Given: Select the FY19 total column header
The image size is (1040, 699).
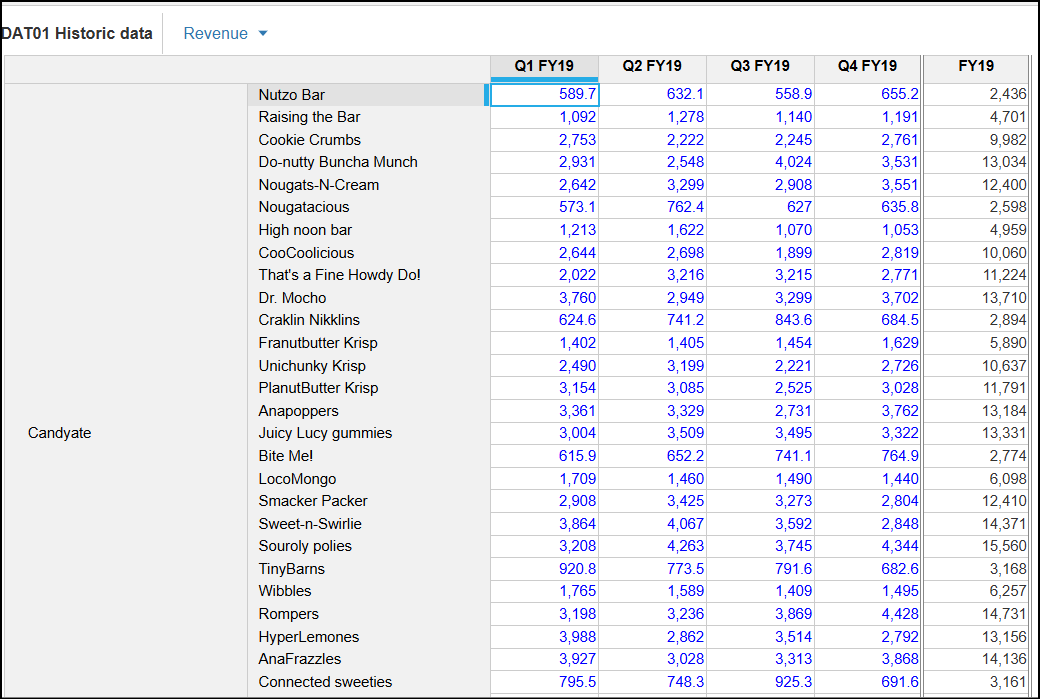Looking at the screenshot, I should (x=976, y=66).
